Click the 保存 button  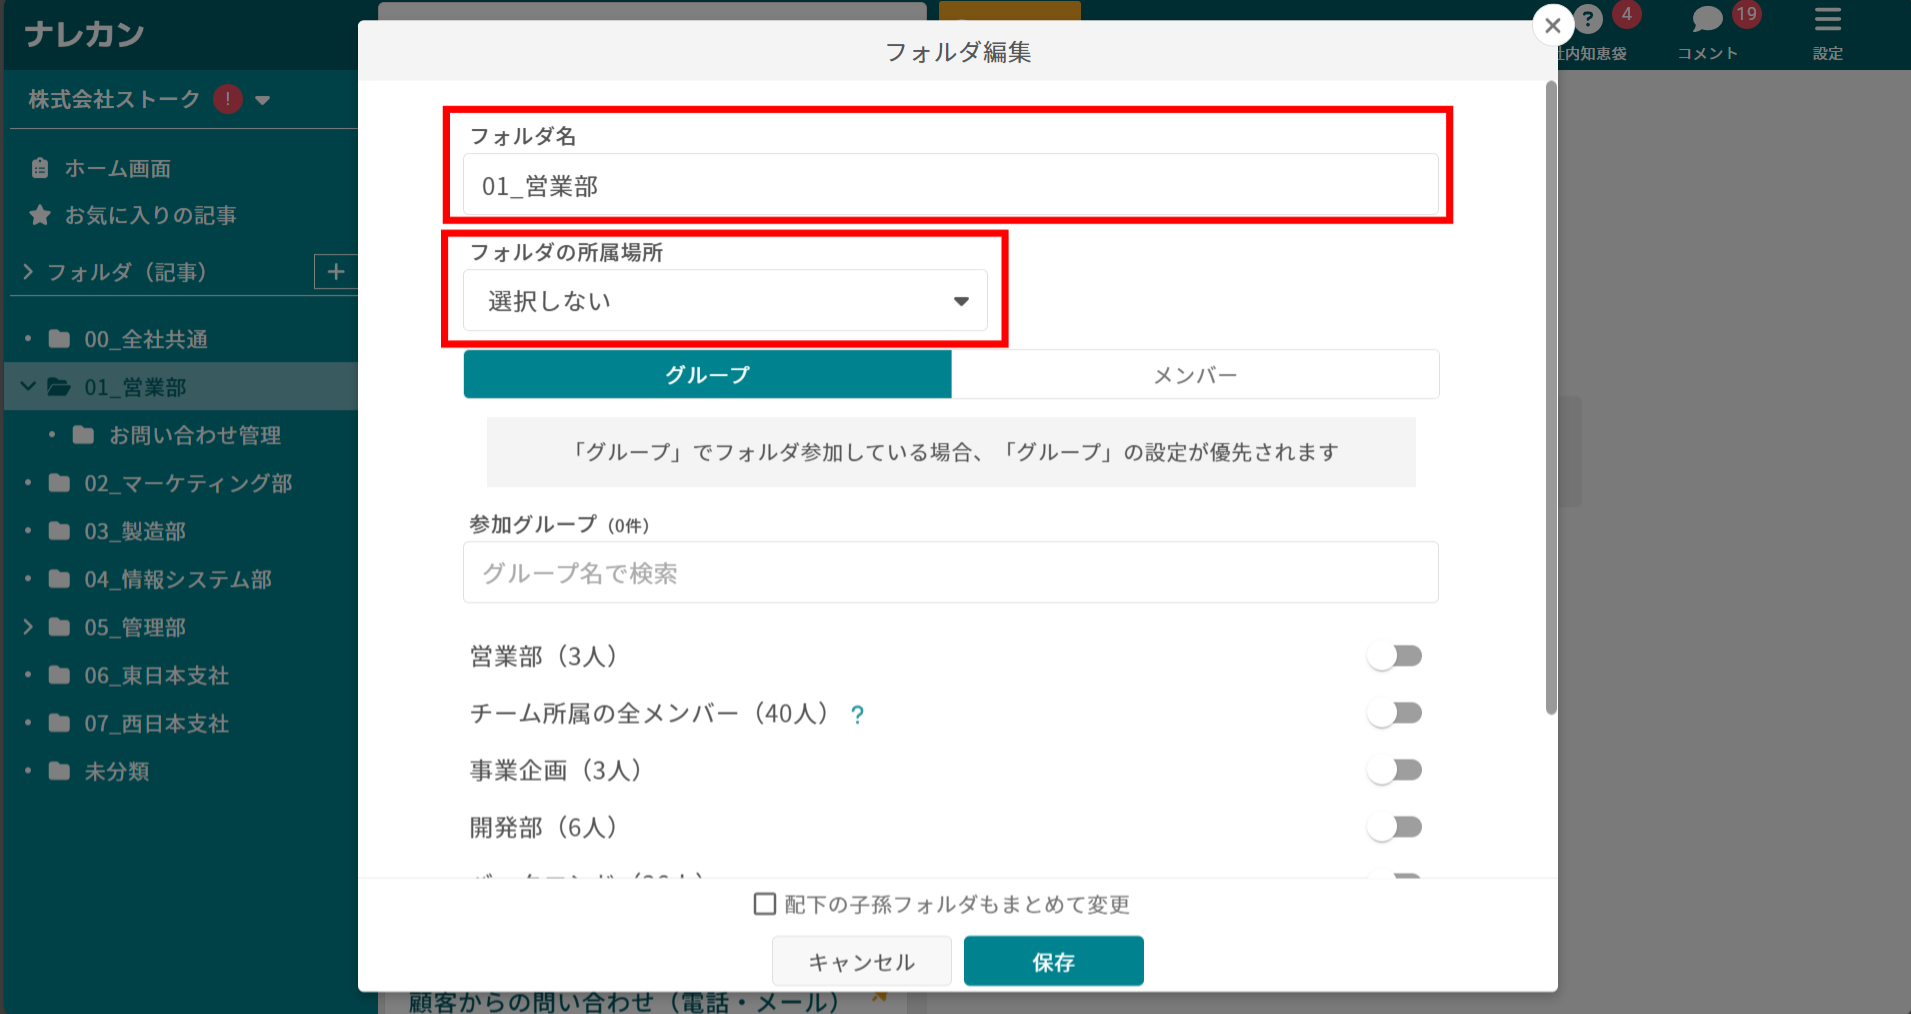(x=1053, y=961)
